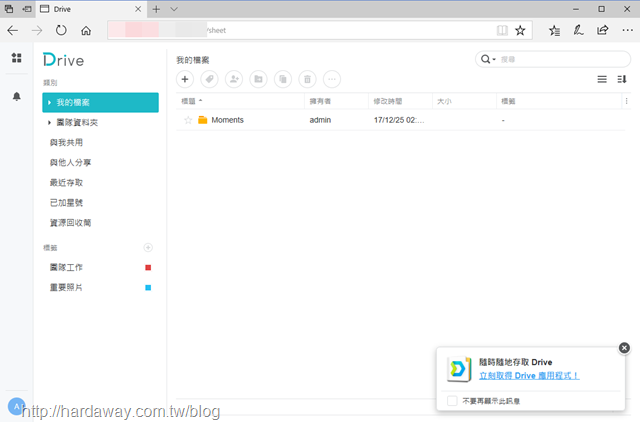Star the Moments folder
The width and height of the screenshot is (640, 422).
tap(188, 120)
